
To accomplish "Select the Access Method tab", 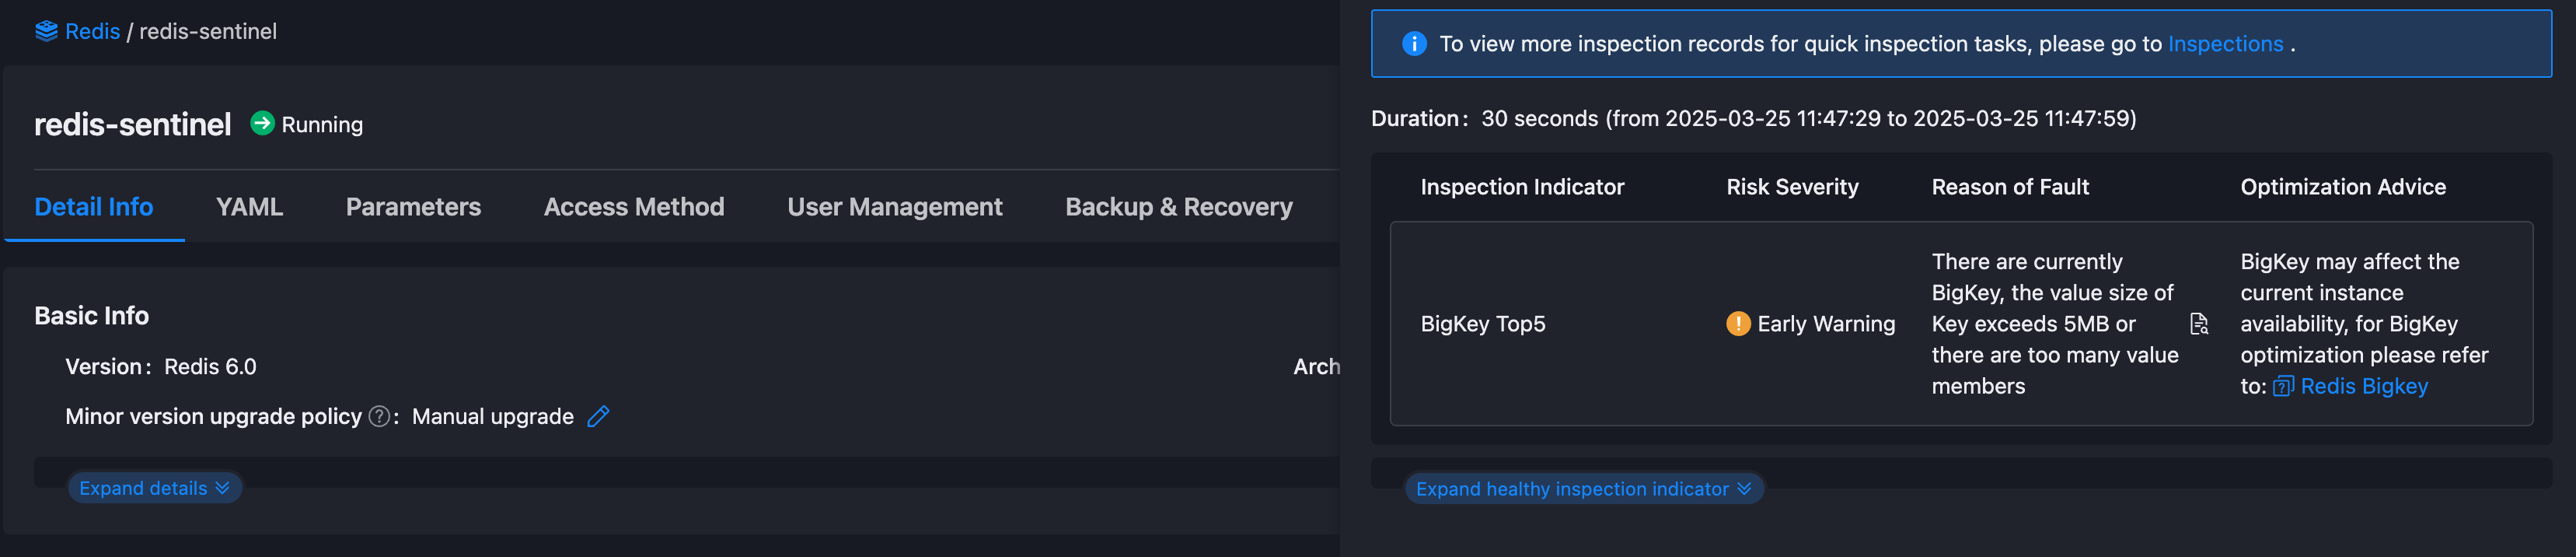I will 634,207.
